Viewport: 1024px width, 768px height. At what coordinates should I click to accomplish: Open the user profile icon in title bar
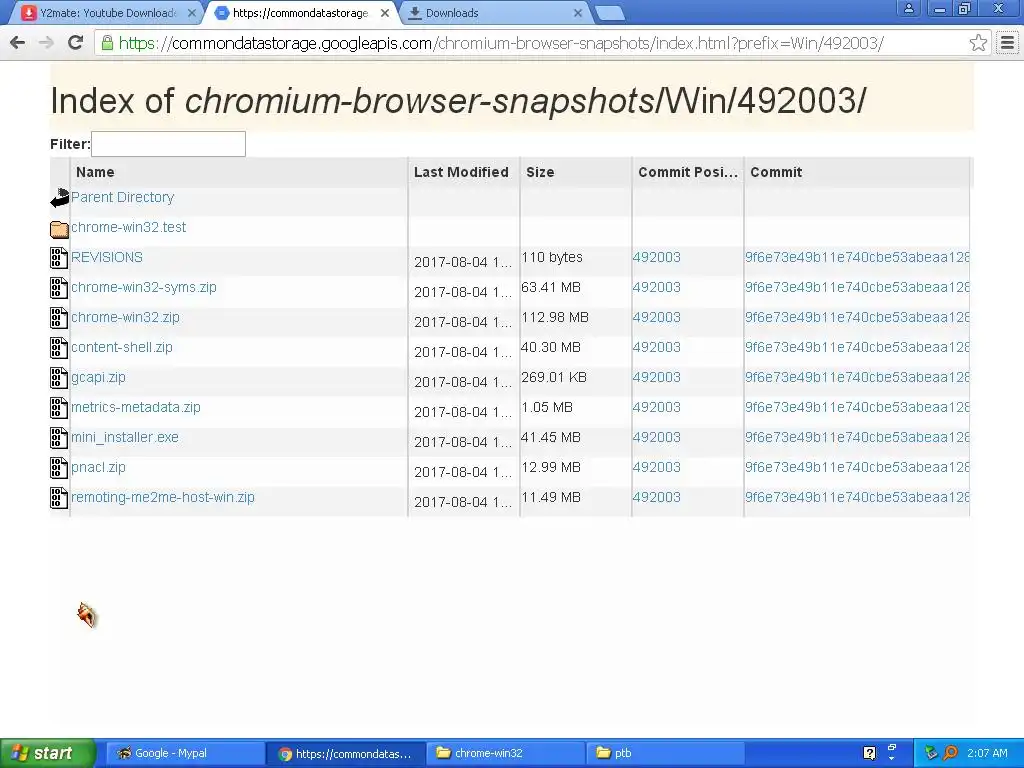908,8
